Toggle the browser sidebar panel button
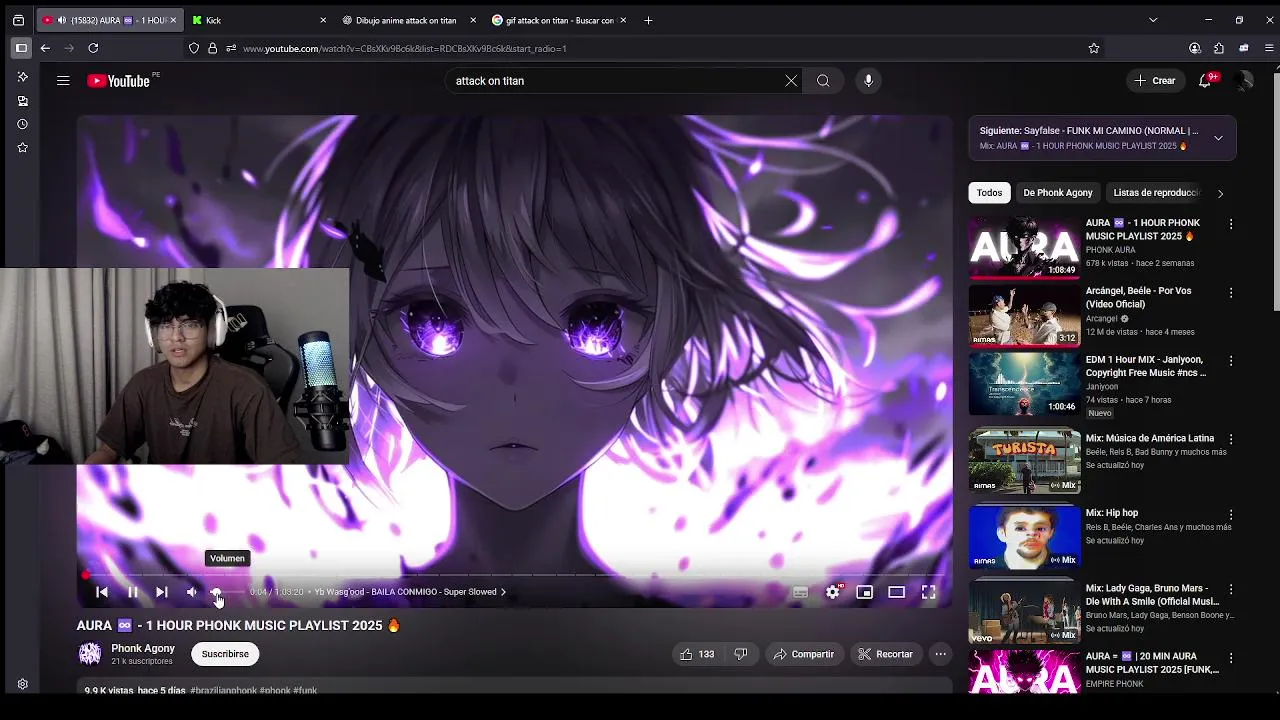 point(21,48)
